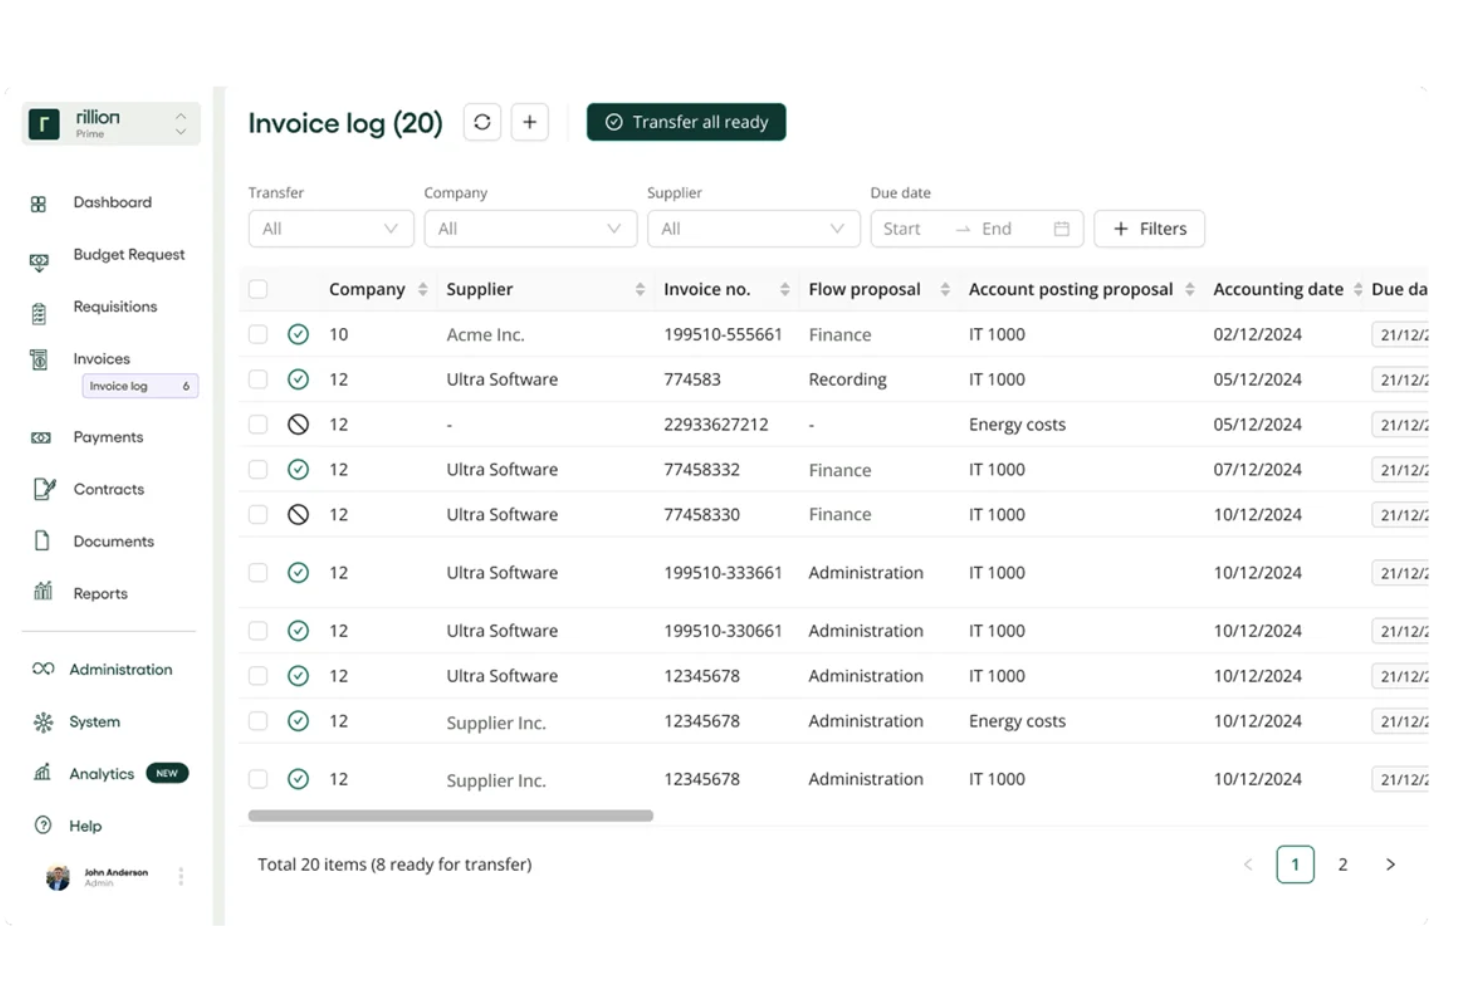Click invoice number 199510-555661
This screenshot has width=1480, height=987.
pos(723,334)
